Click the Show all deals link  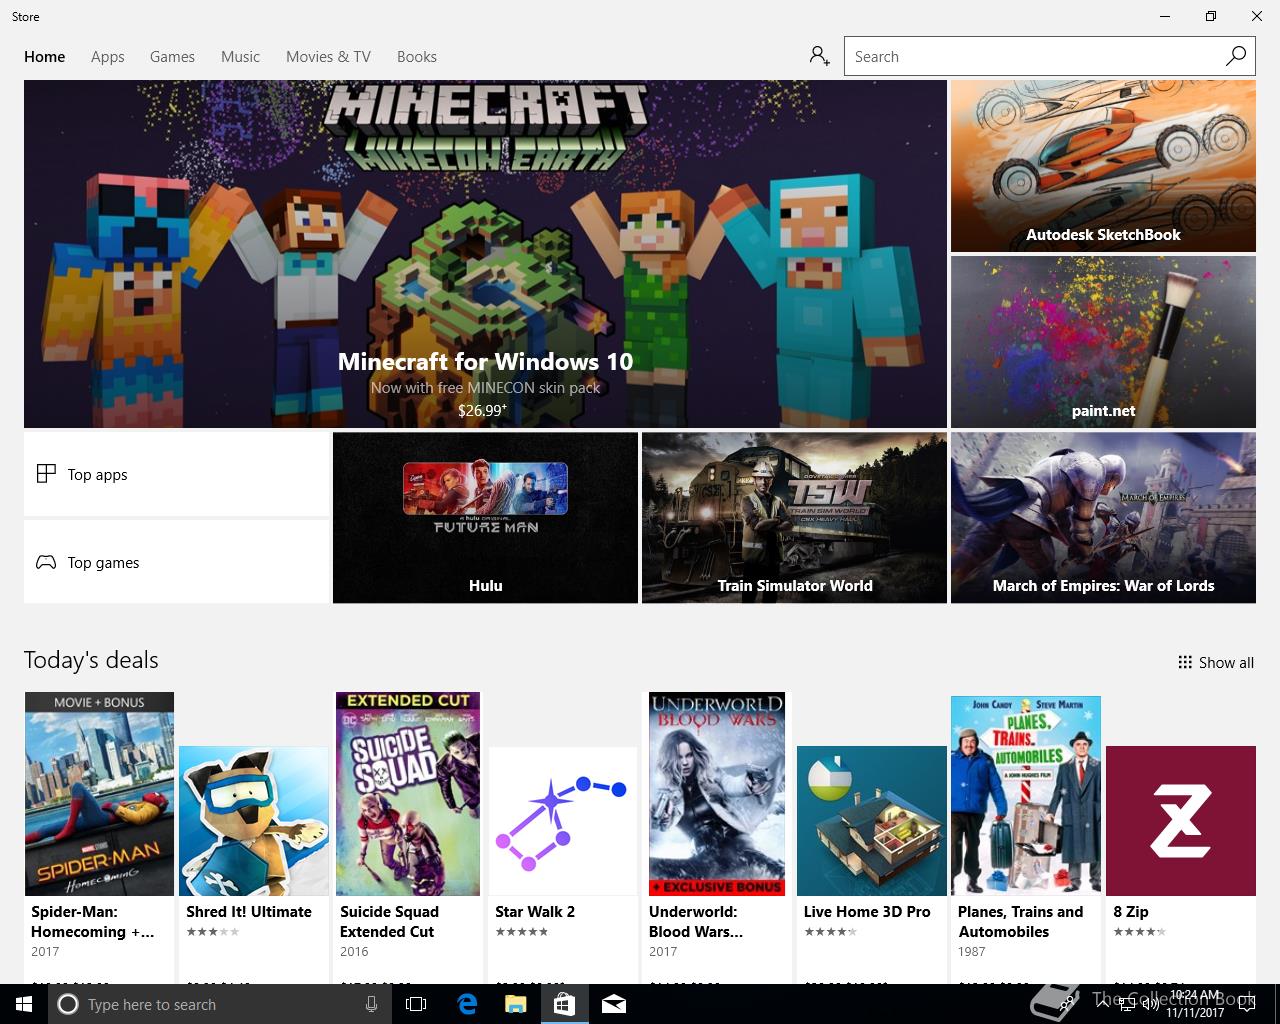[x=1215, y=662]
